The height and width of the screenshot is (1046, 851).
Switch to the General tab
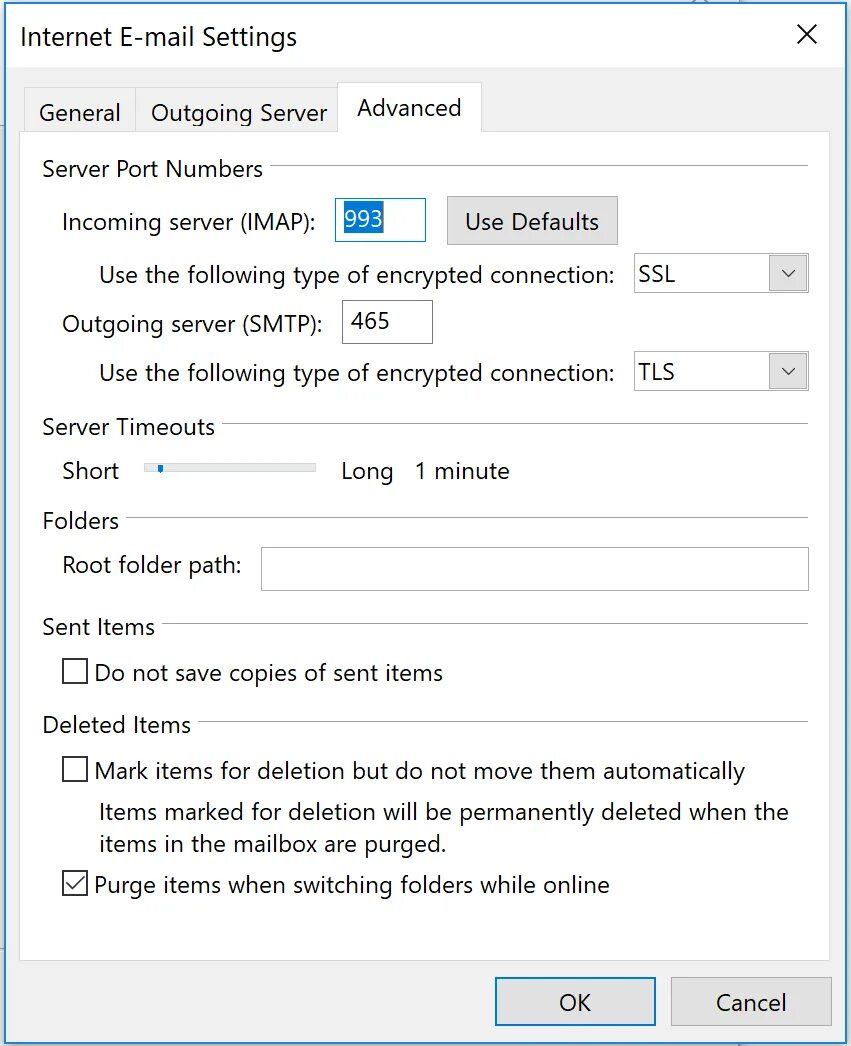tap(80, 113)
